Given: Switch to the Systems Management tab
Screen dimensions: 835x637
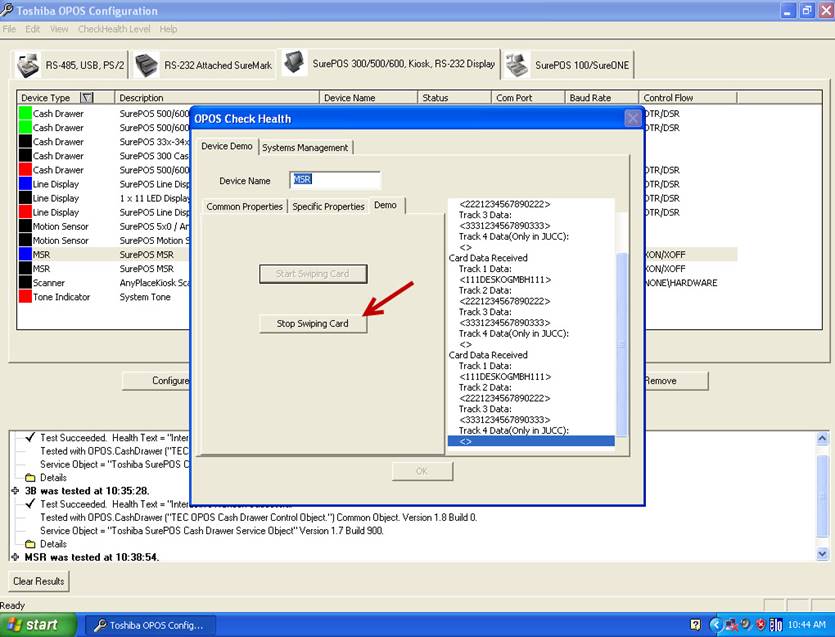Looking at the screenshot, I should 305,148.
